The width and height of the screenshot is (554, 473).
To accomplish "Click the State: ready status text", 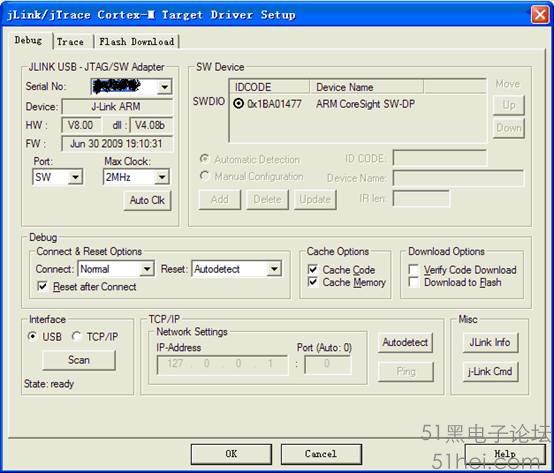I will 49,384.
